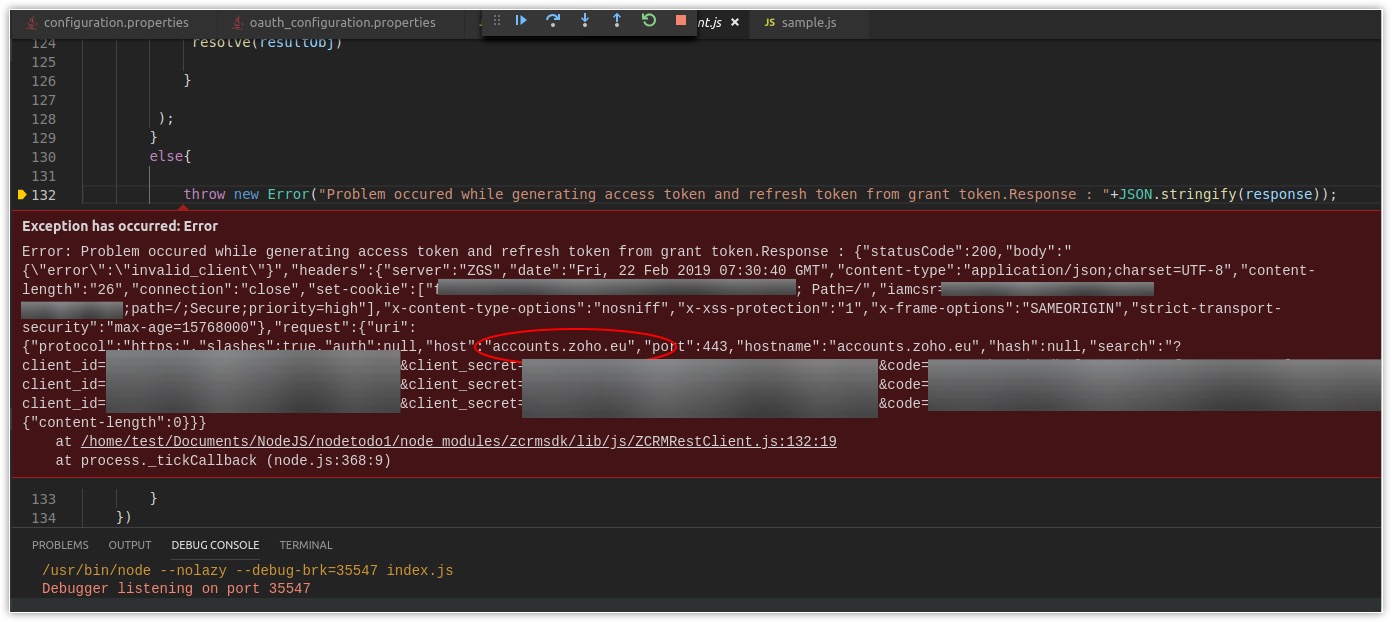The height and width of the screenshot is (622, 1392).
Task: Open the ZCRMRestClient.js:132:19 stack trace link
Action: tap(458, 441)
